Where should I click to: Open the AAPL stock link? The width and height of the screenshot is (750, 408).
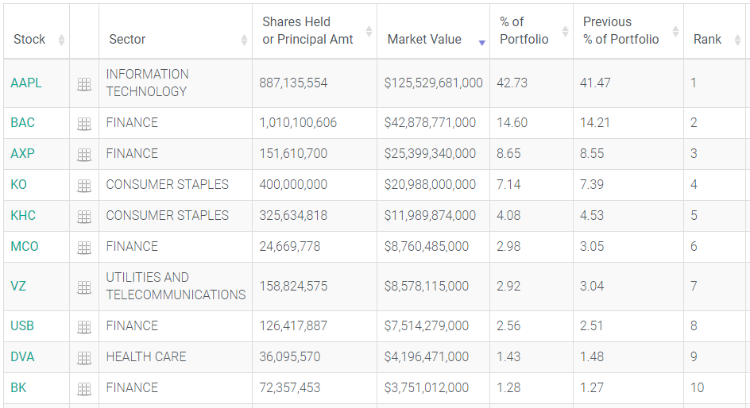[x=26, y=83]
